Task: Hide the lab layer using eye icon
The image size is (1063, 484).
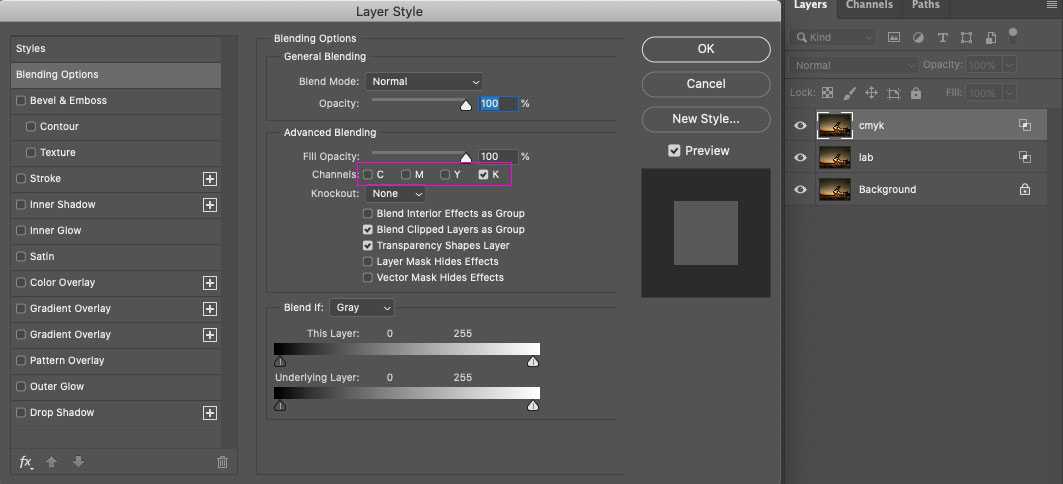Action: [x=800, y=157]
